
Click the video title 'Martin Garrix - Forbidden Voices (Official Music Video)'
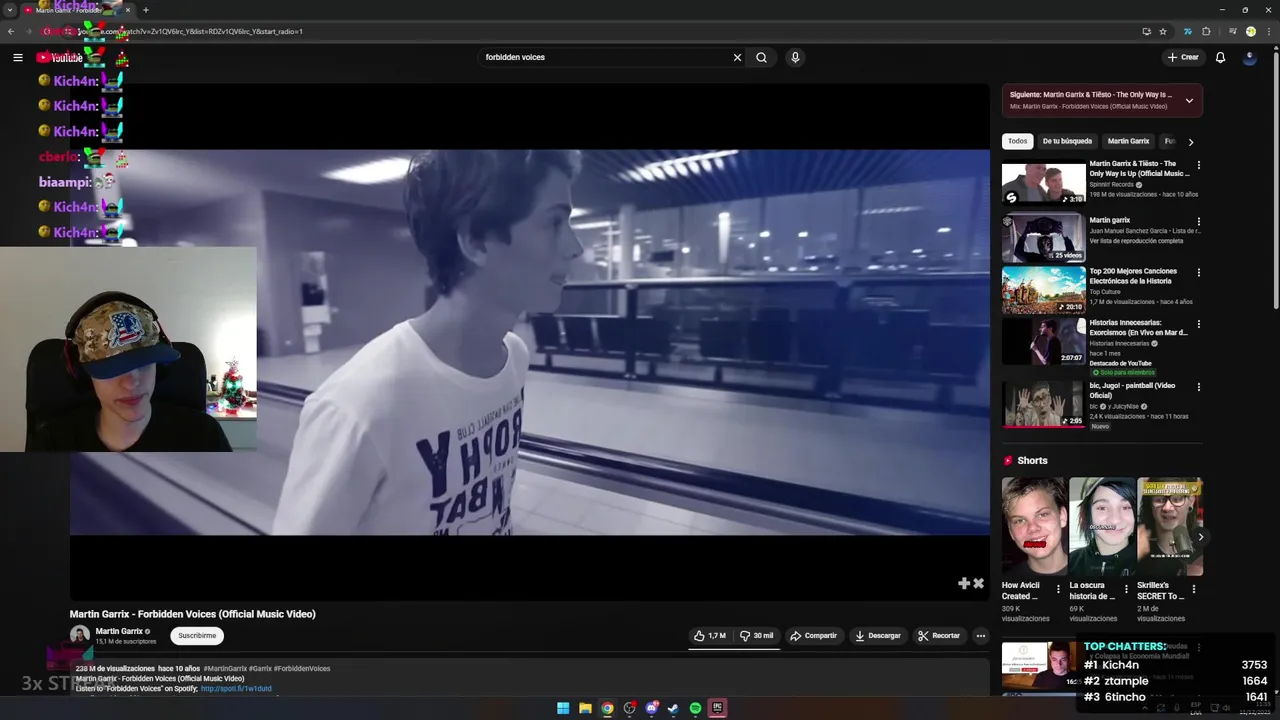coord(192,614)
